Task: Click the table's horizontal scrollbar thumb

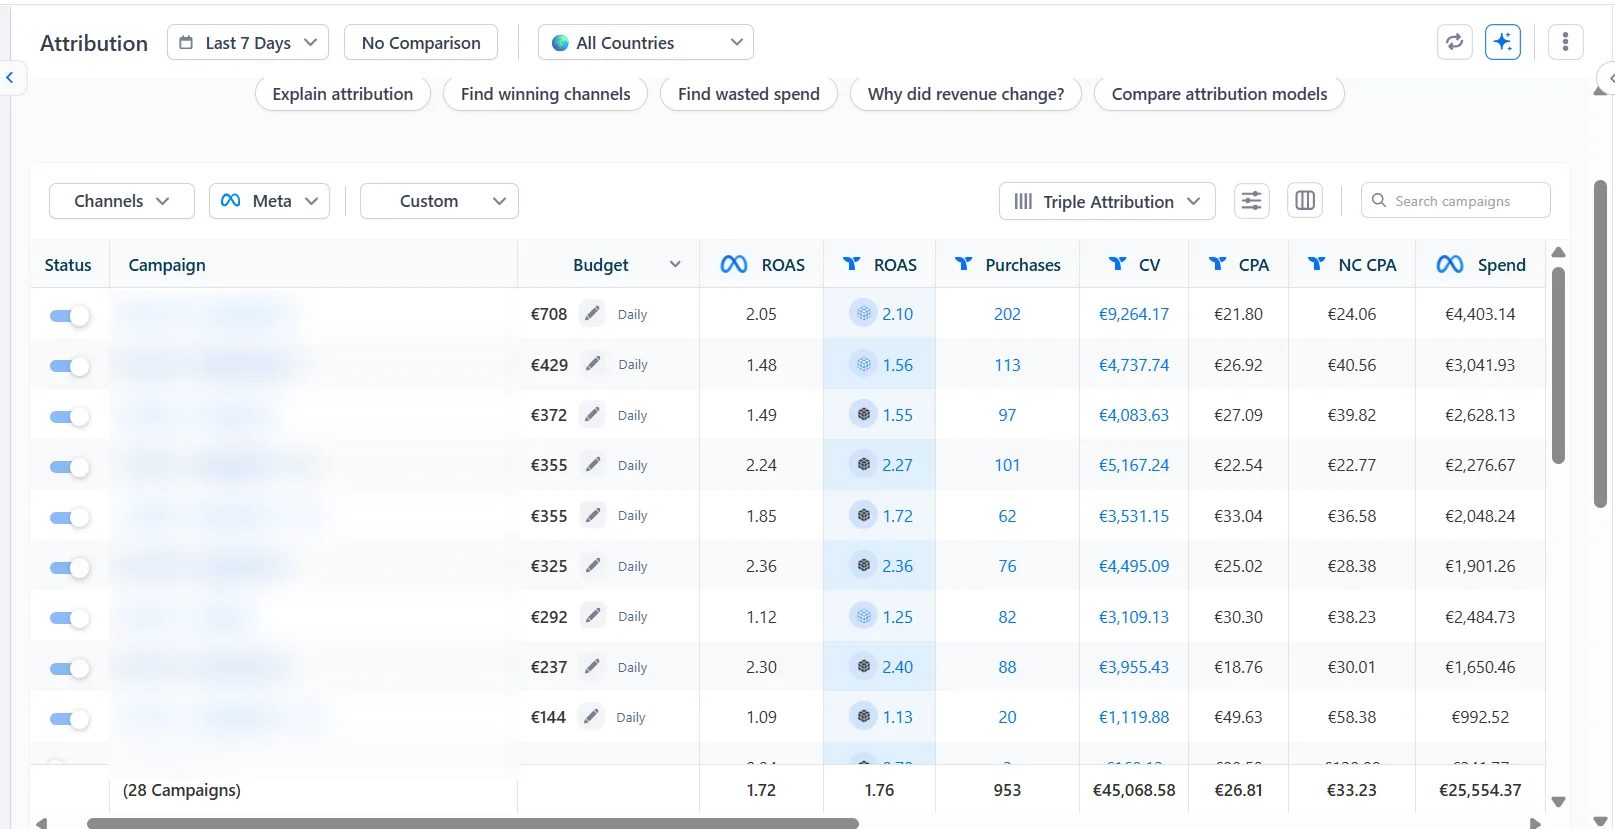Action: click(473, 824)
